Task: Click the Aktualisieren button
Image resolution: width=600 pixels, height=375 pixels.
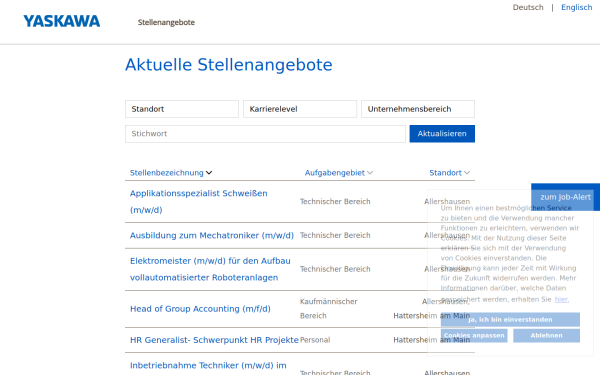Action: 442,134
